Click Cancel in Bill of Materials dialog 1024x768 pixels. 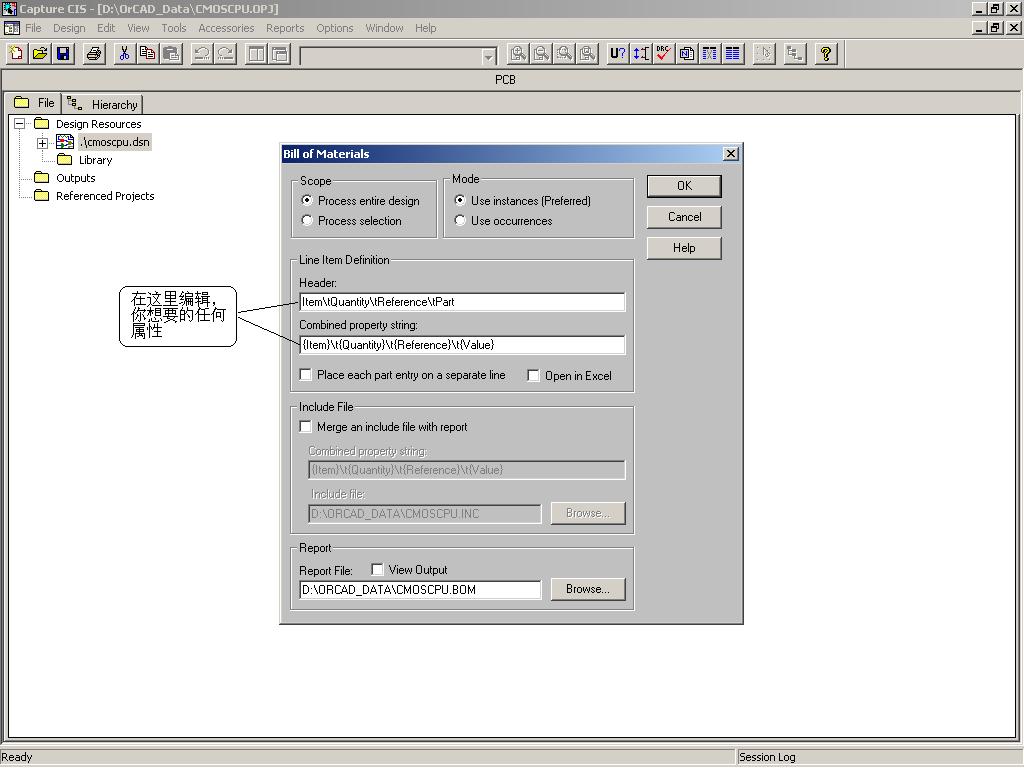(684, 217)
